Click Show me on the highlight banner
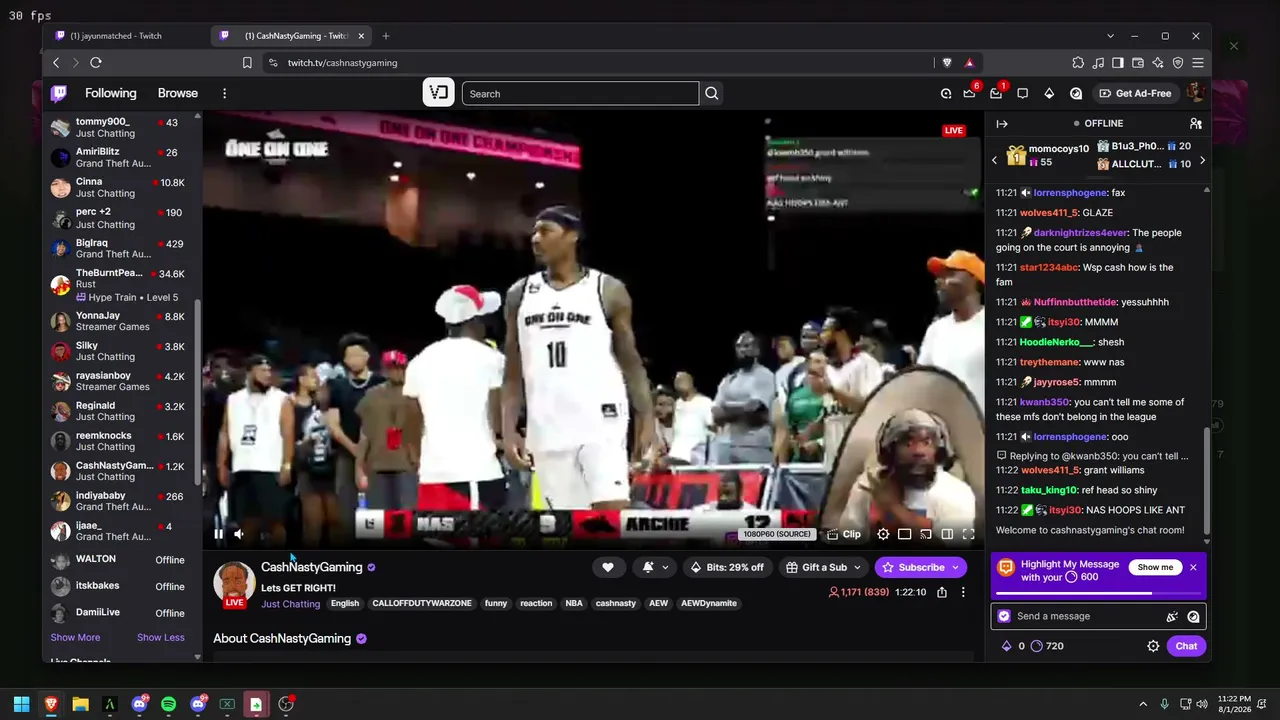The image size is (1280, 720). (1155, 567)
